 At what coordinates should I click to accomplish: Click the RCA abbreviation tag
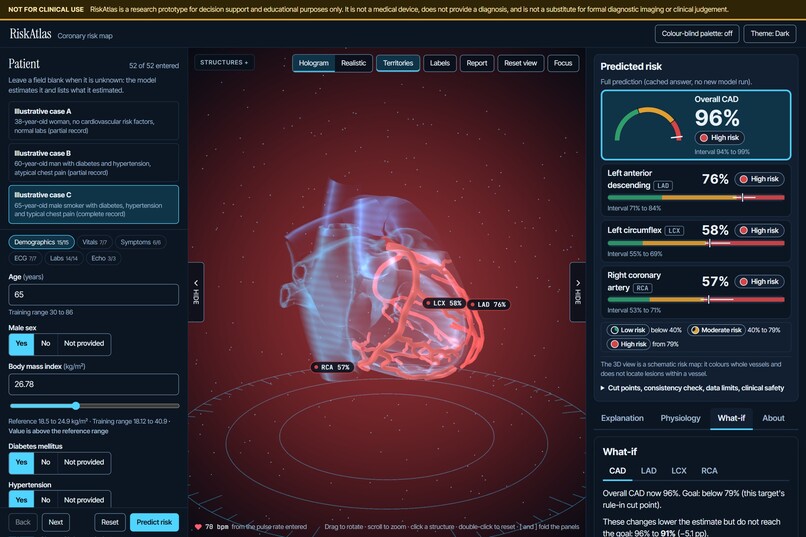pyautogui.click(x=643, y=288)
